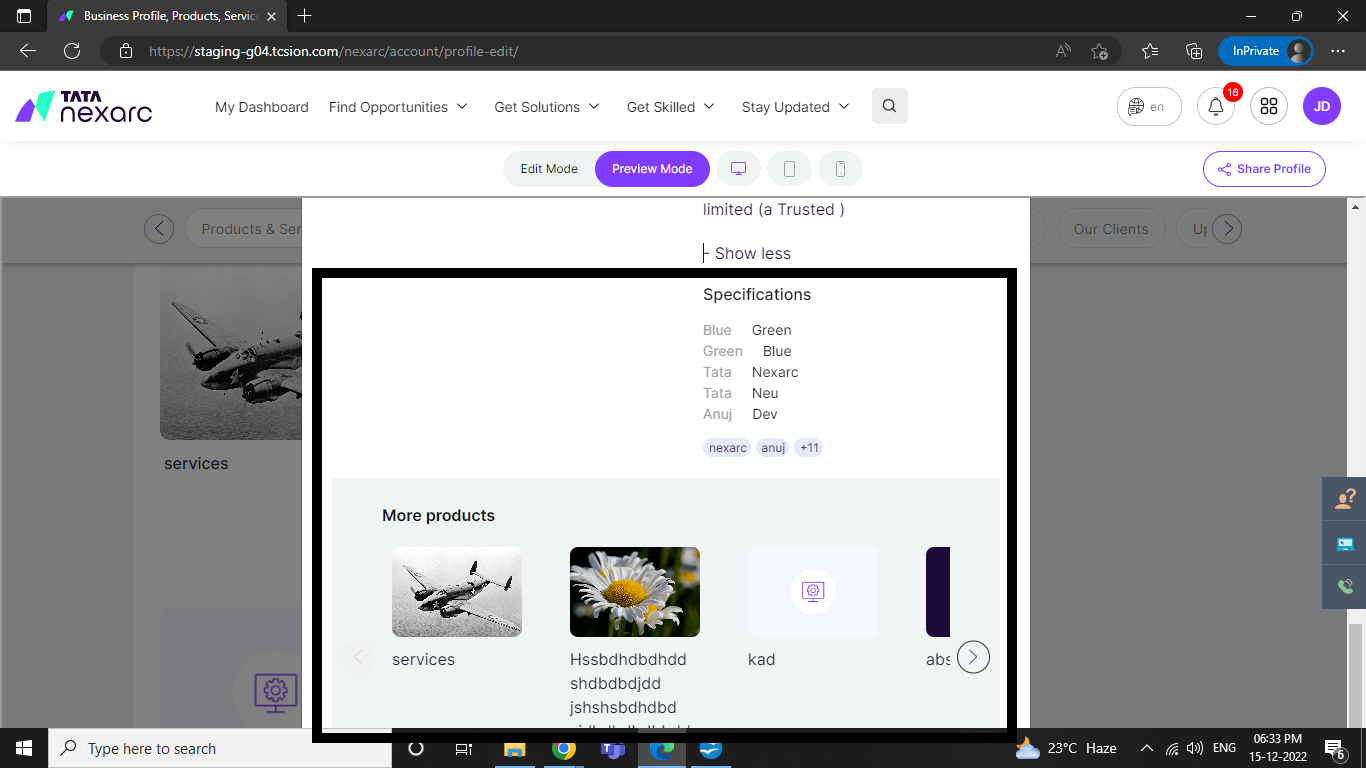Screen dimensions: 1366x768
Task: Expand the Get Solutions dropdown
Action: click(x=547, y=106)
